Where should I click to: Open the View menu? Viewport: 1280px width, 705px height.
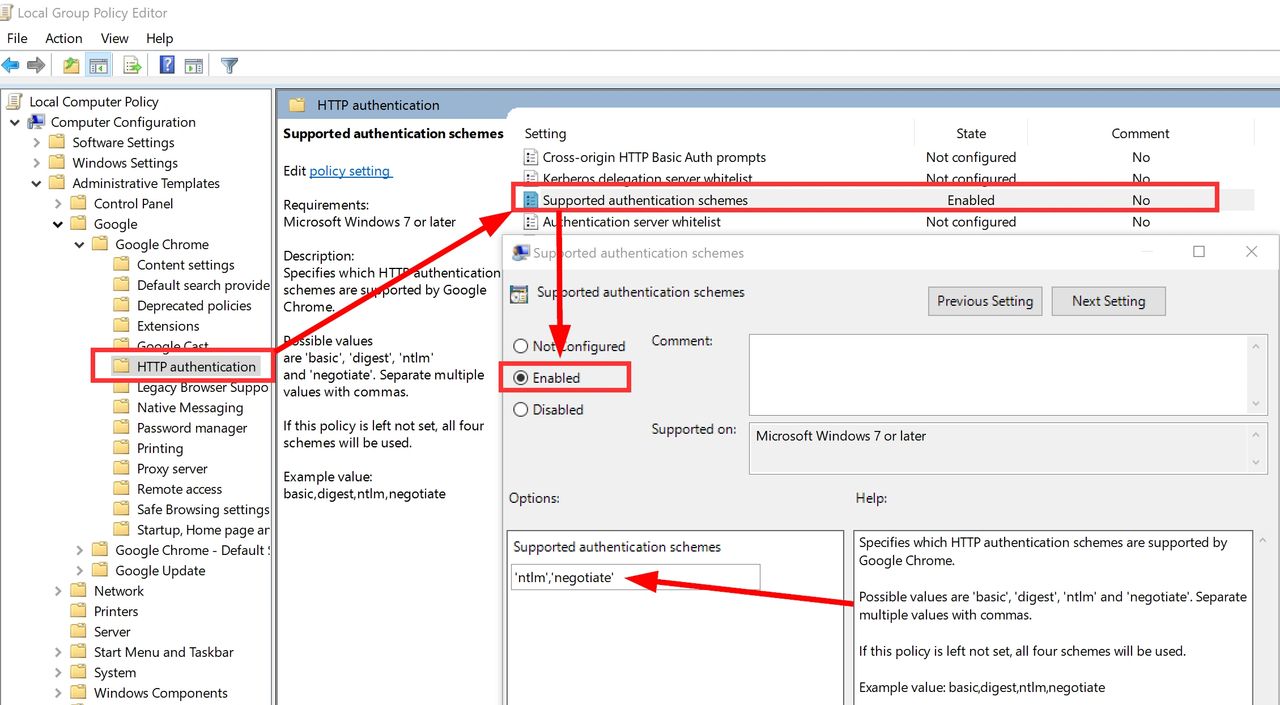tap(114, 38)
